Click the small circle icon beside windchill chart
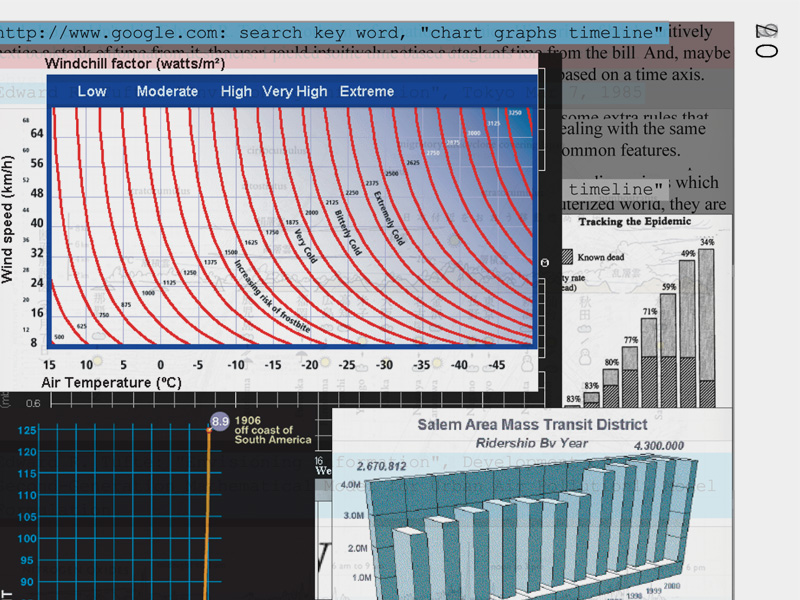Viewport: 800px width, 600px height. pyautogui.click(x=545, y=262)
